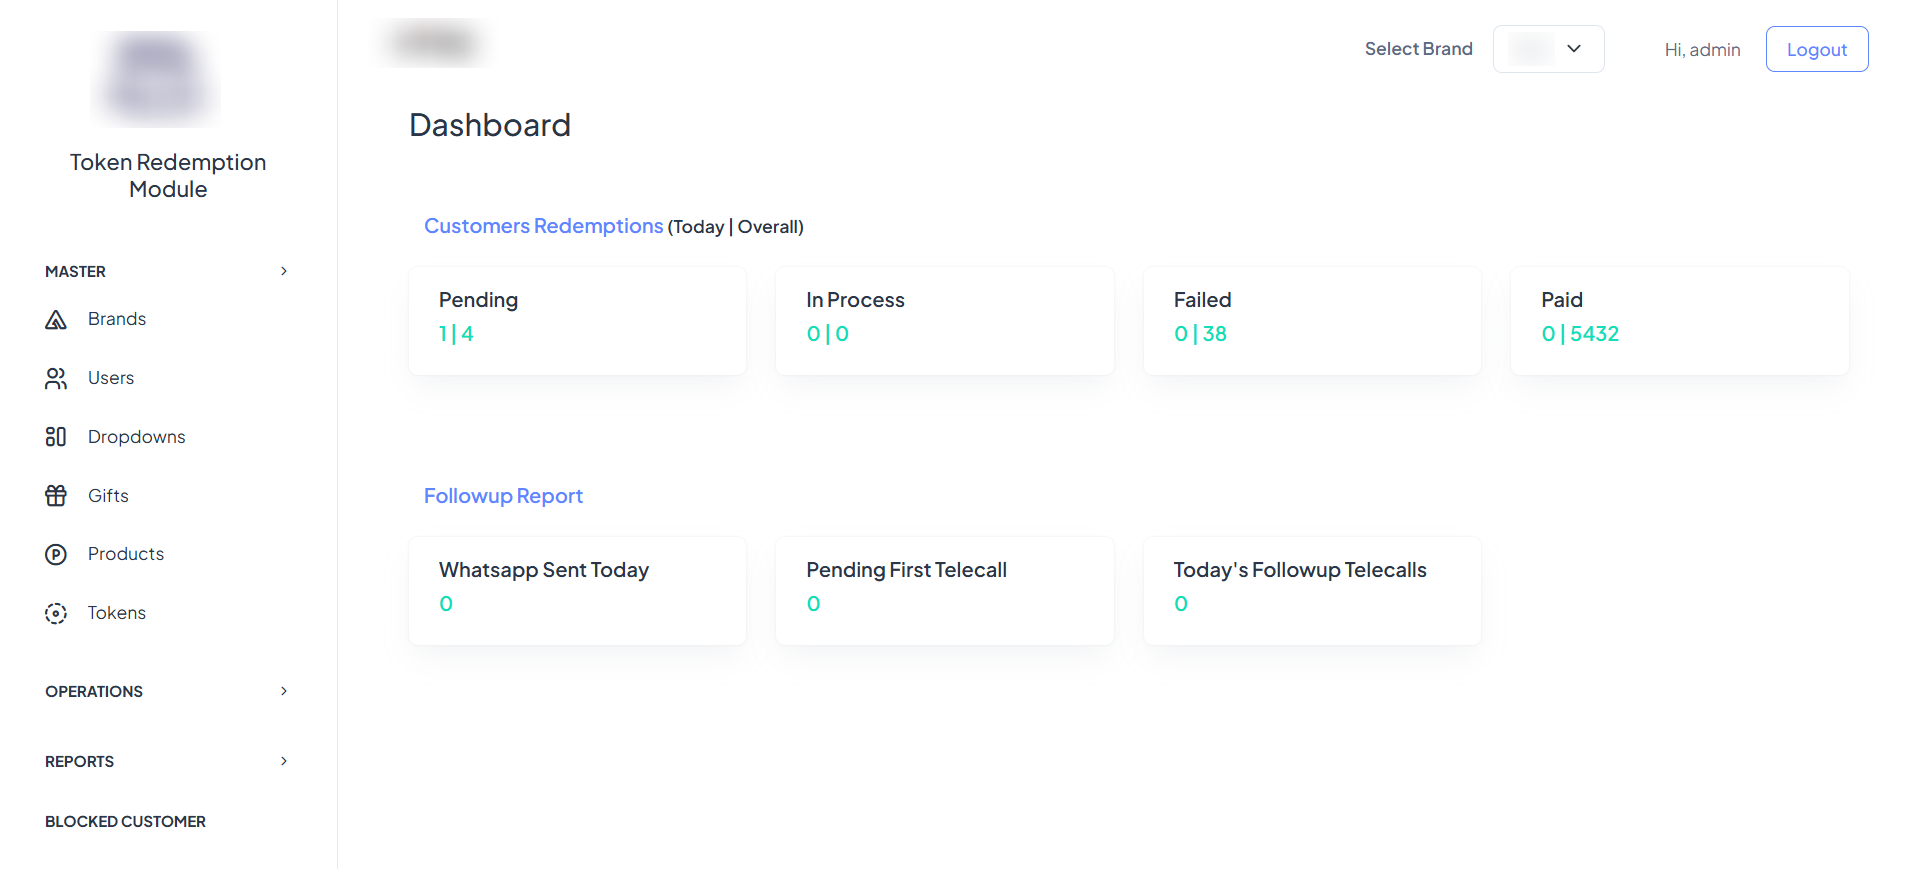1920x869 pixels.
Task: Open the Gifts menu entry
Action: click(x=108, y=496)
